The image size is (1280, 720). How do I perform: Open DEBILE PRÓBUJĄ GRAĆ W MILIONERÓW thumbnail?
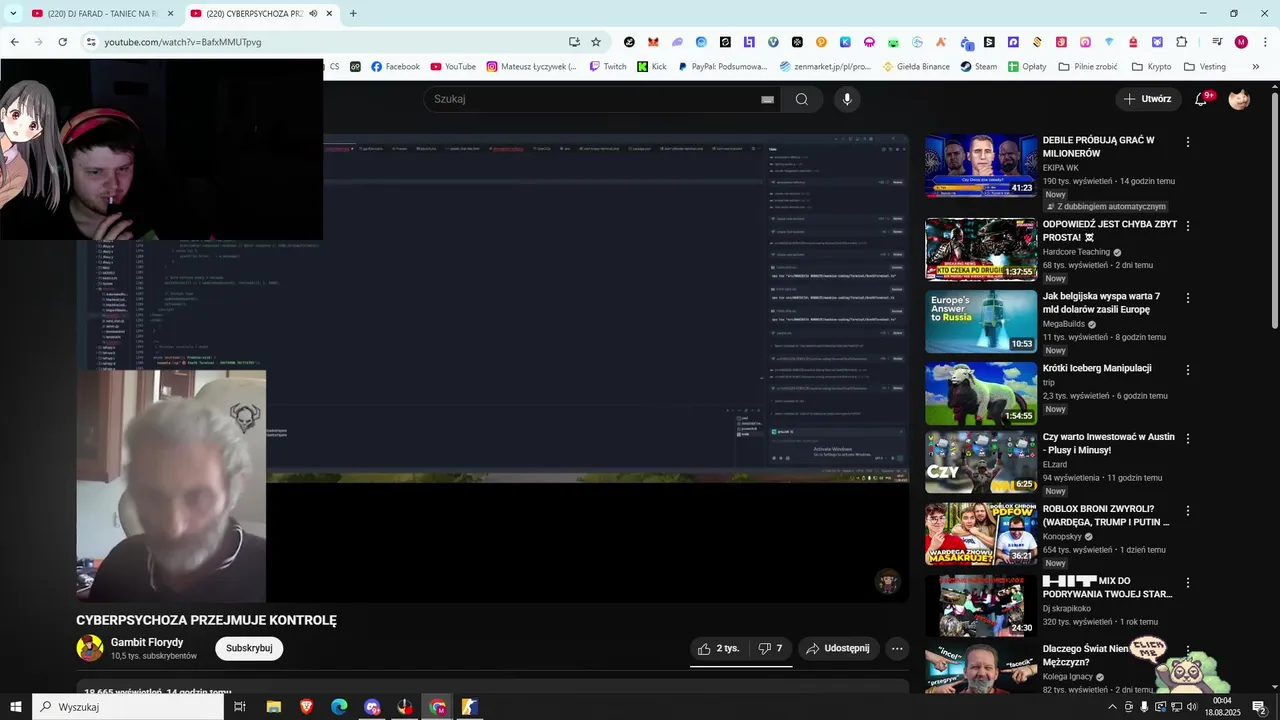pos(981,165)
